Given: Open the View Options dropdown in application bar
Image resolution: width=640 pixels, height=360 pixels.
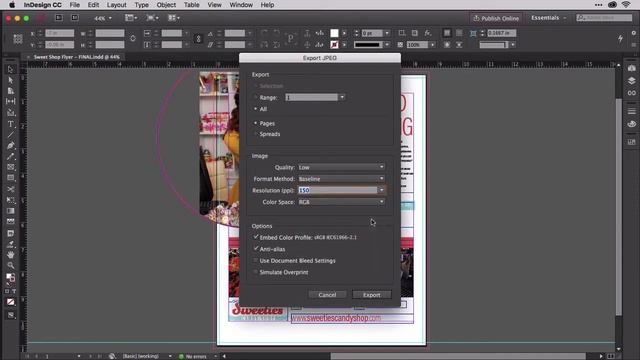Looking at the screenshot, I should pos(131,18).
